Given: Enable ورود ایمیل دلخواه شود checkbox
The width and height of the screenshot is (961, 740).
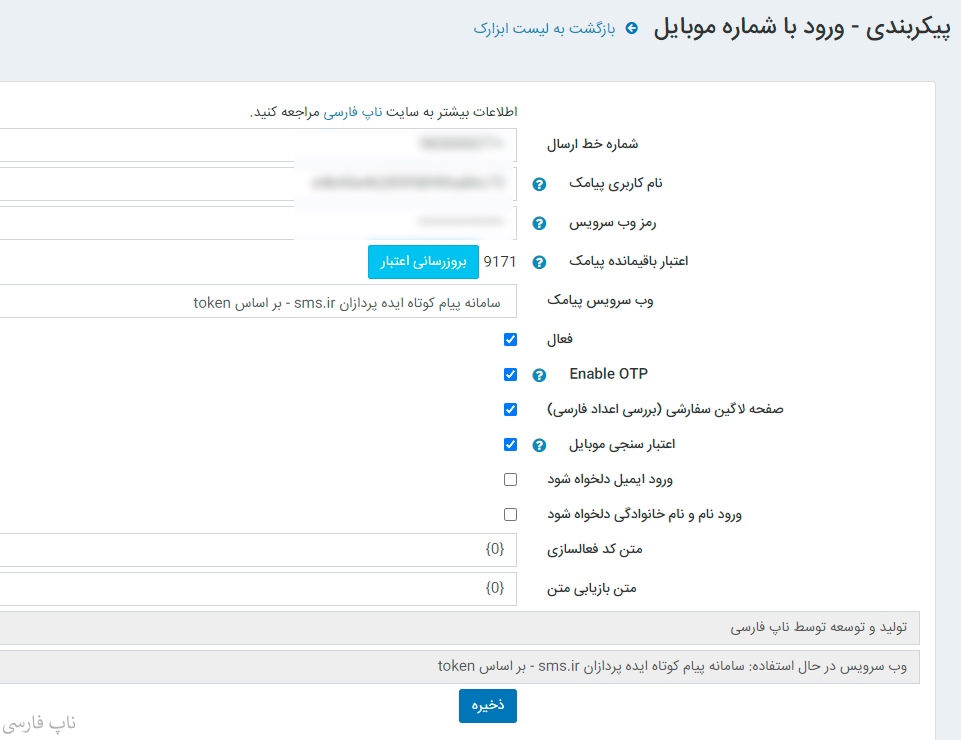Looking at the screenshot, I should click(511, 480).
